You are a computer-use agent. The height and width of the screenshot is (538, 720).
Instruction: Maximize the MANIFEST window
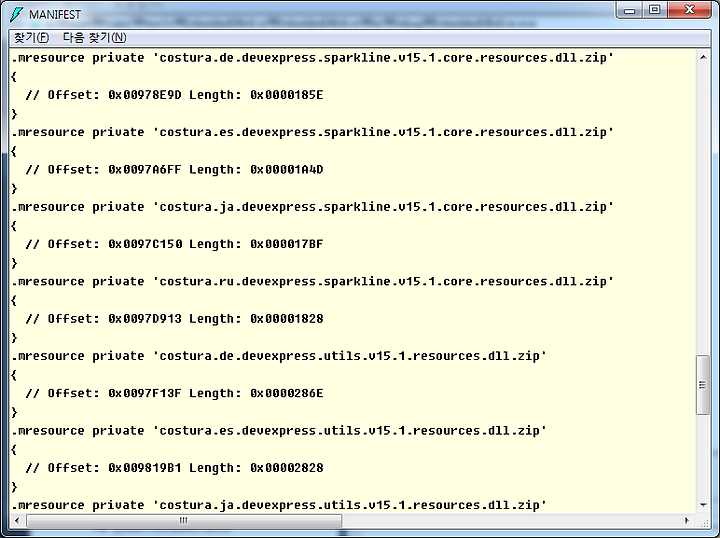point(655,11)
